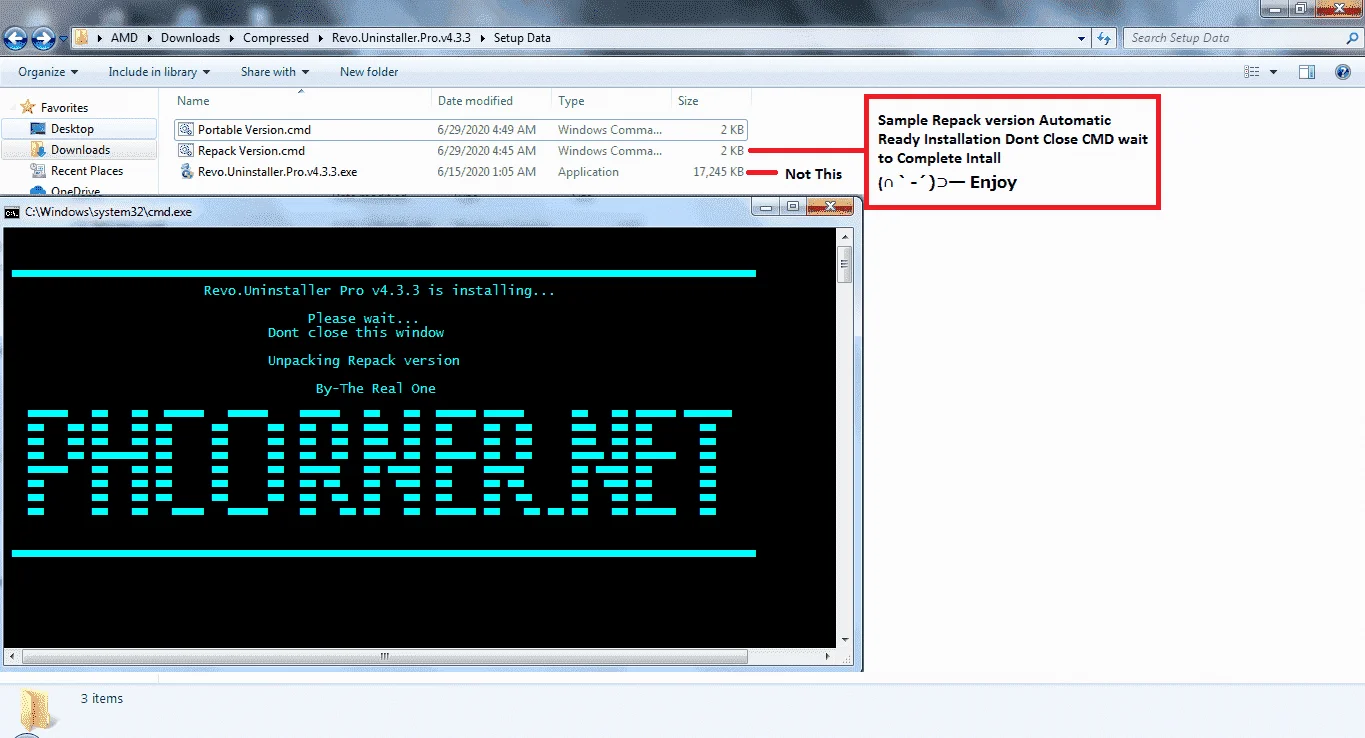The height and width of the screenshot is (738, 1365).
Task: Click the Explorer Forward navigation arrow
Action: (43, 38)
